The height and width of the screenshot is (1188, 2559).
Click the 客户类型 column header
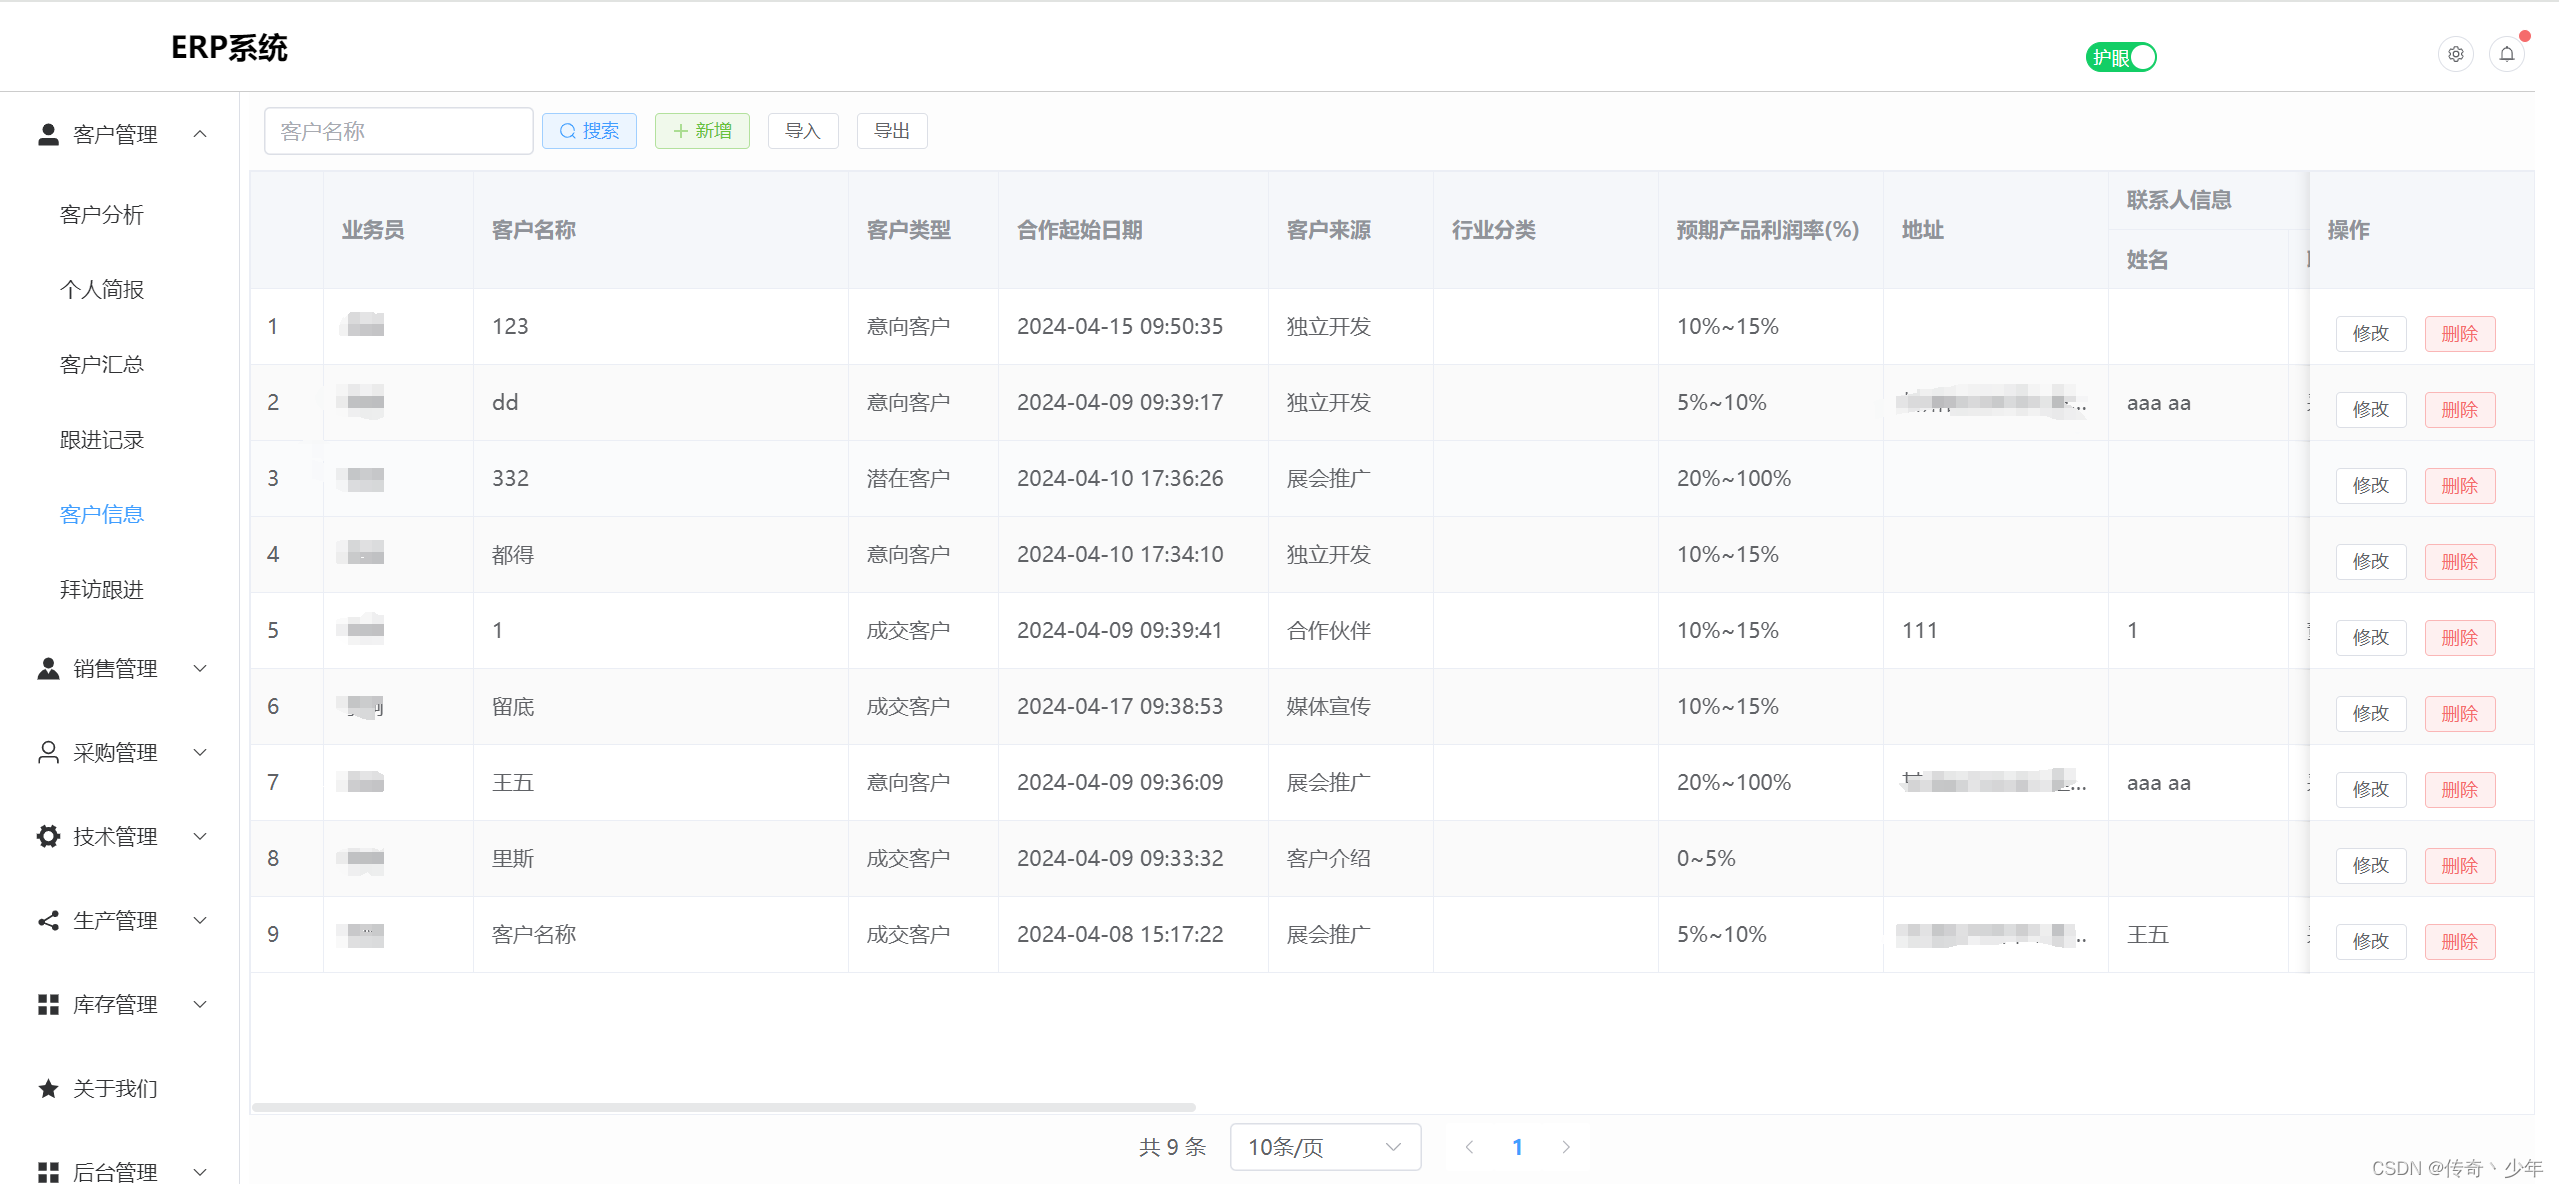click(908, 230)
